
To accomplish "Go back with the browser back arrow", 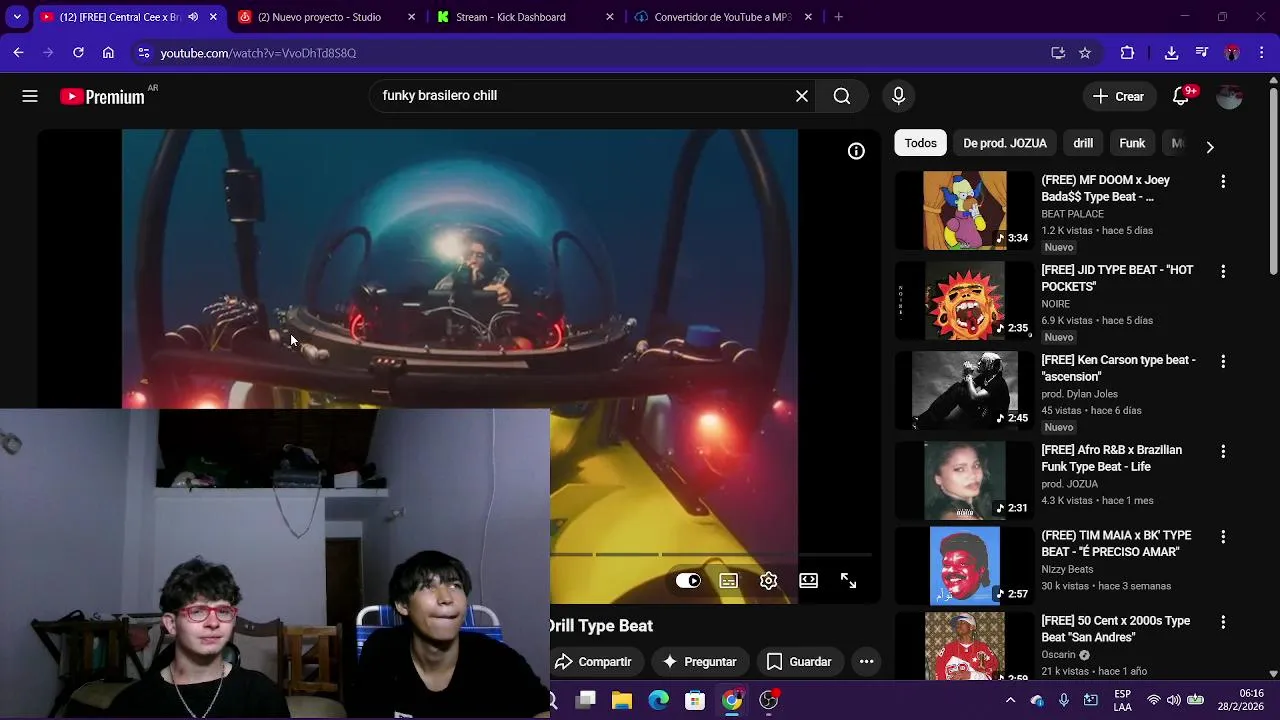I will pos(18,53).
